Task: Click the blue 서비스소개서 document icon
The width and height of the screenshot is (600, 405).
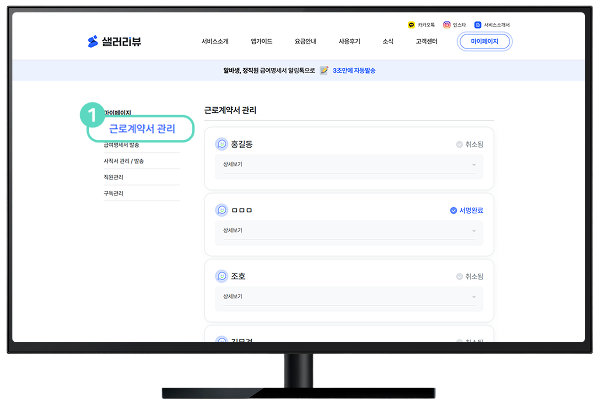Action: pyautogui.click(x=478, y=25)
